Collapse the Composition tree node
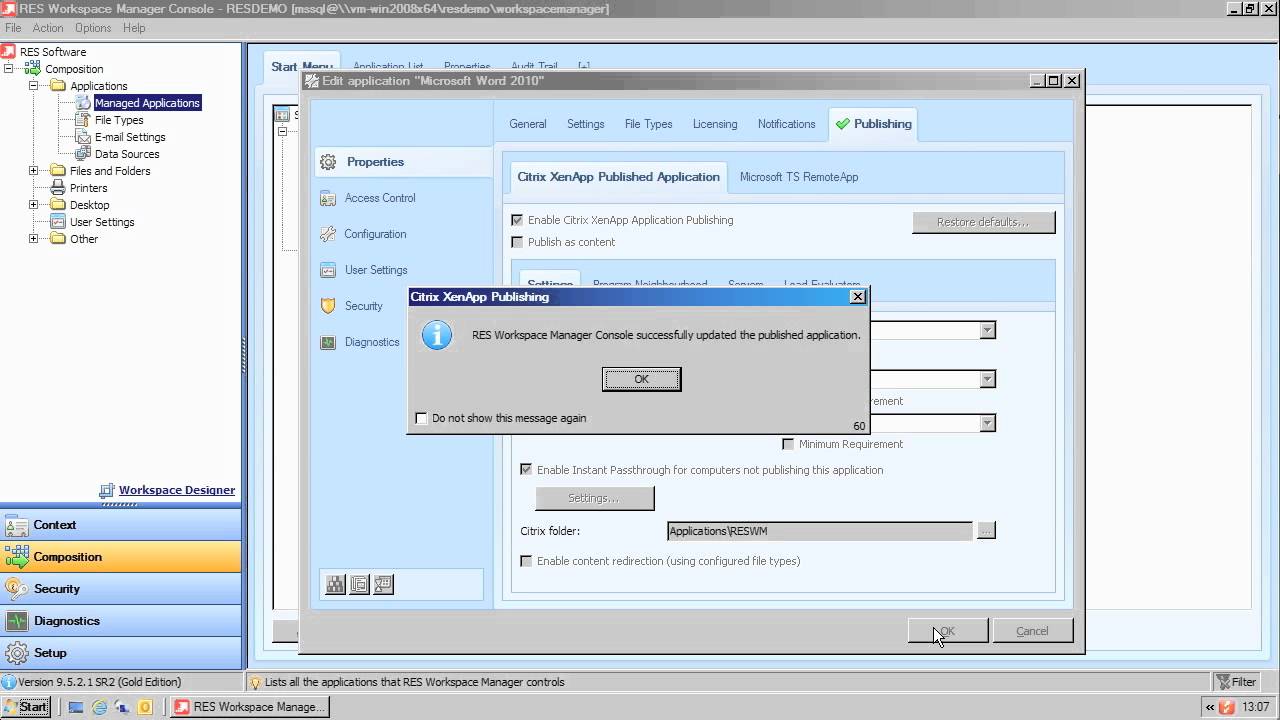Image resolution: width=1280 pixels, height=720 pixels. 9,69
